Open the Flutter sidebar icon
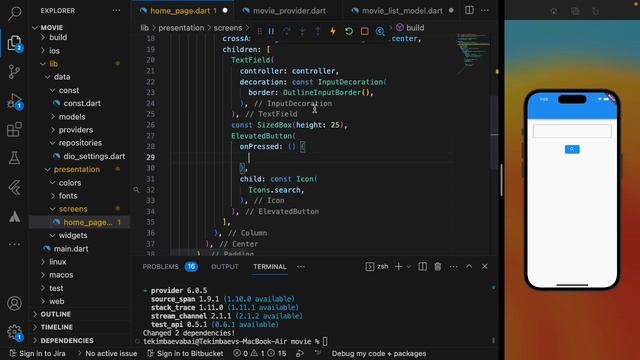This screenshot has width=640, height=360. pyautogui.click(x=14, y=187)
